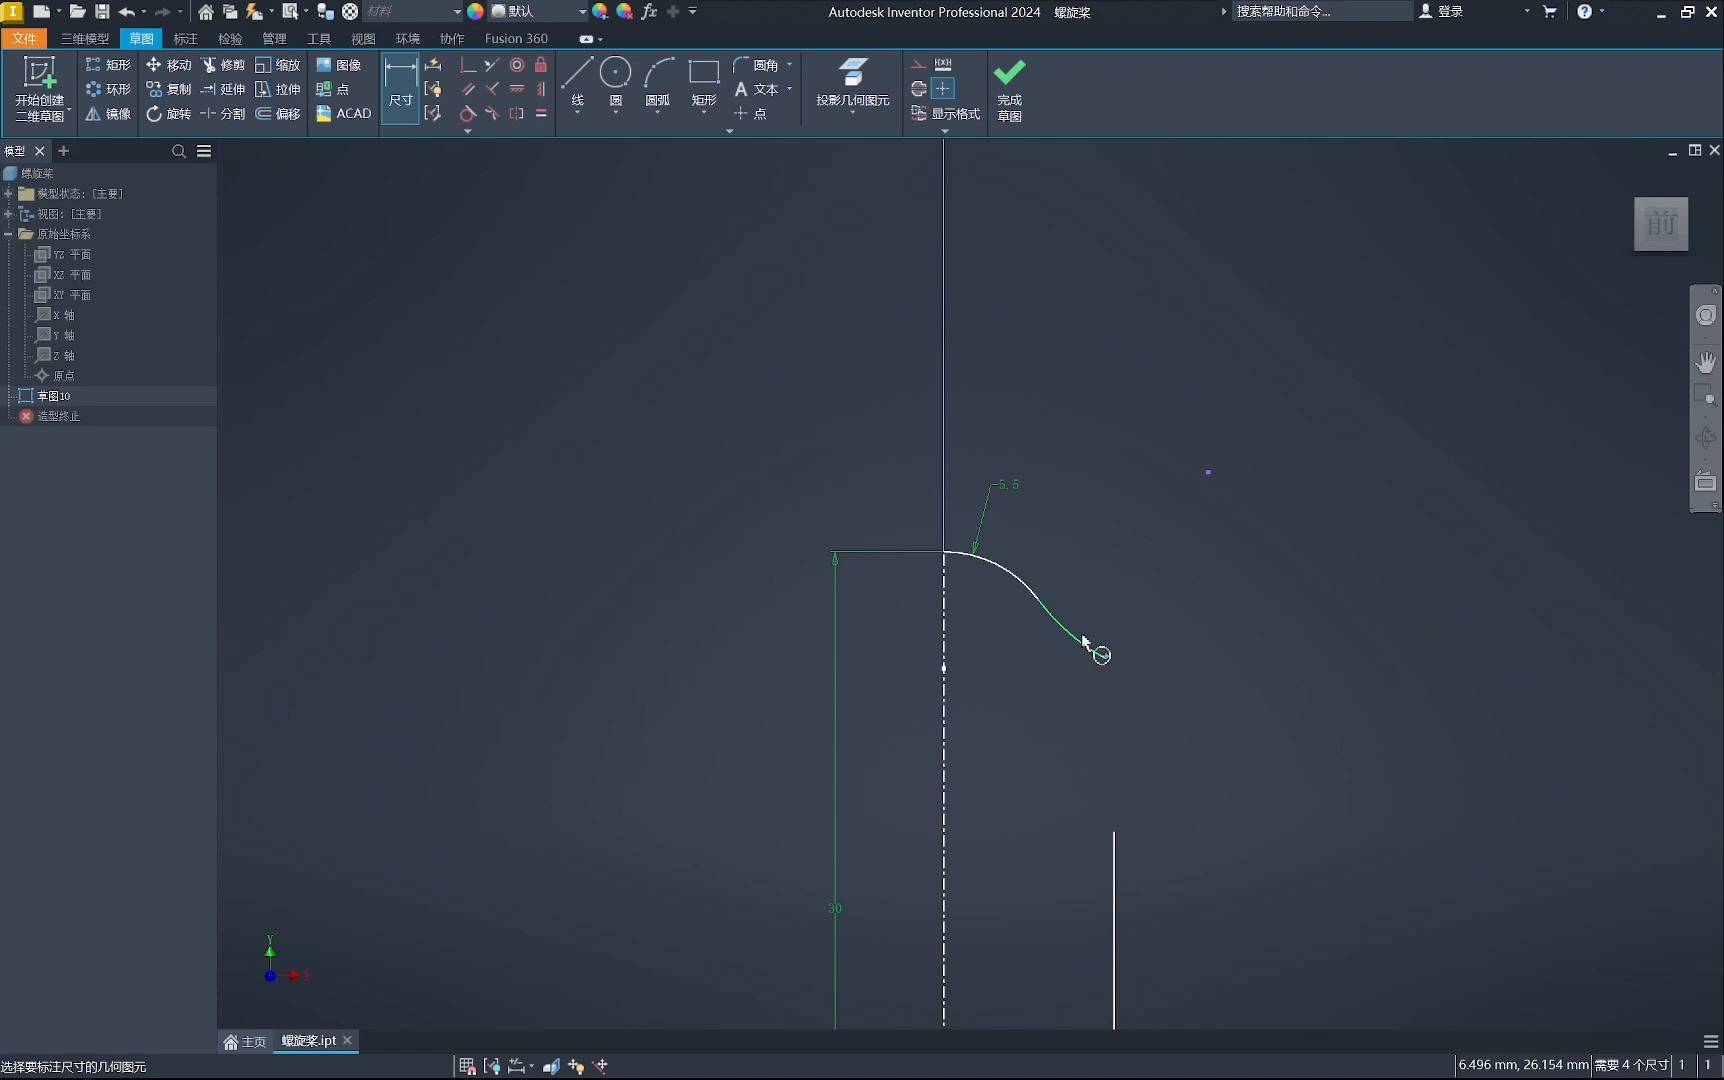Open the 标注 ribbon tab
Image resolution: width=1724 pixels, height=1080 pixels.
(186, 39)
